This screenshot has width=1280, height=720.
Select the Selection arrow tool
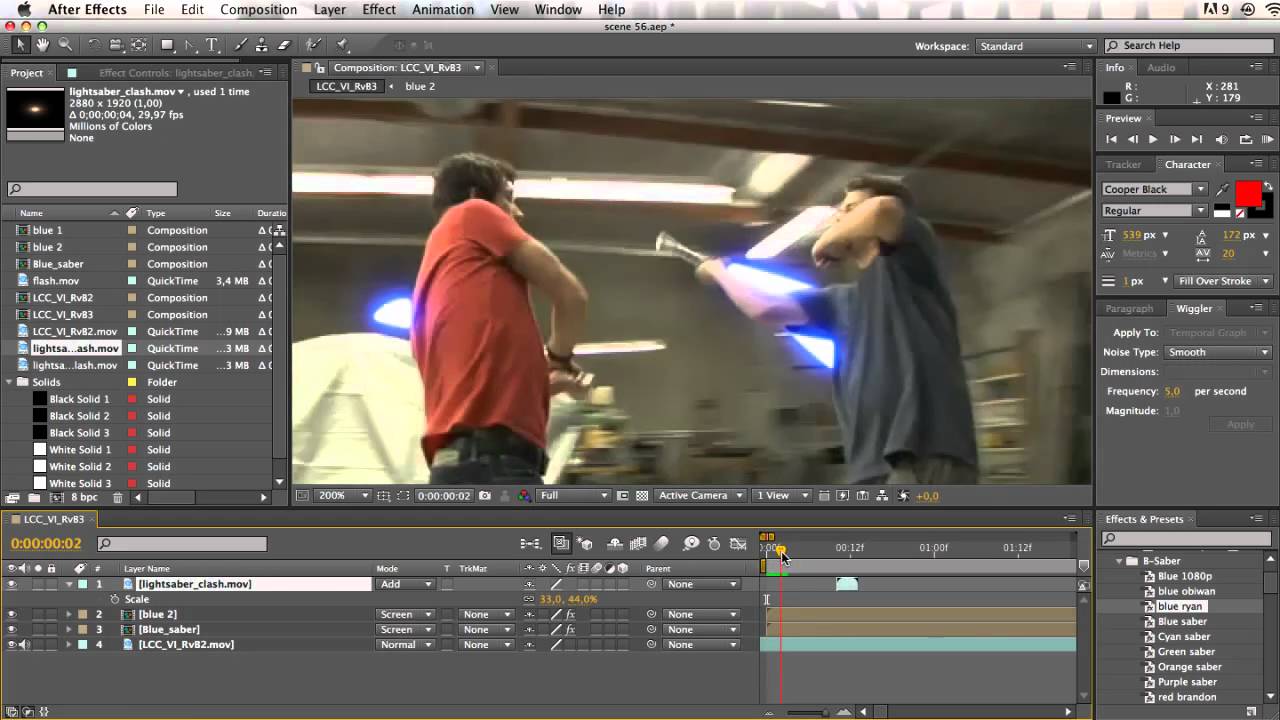20,45
